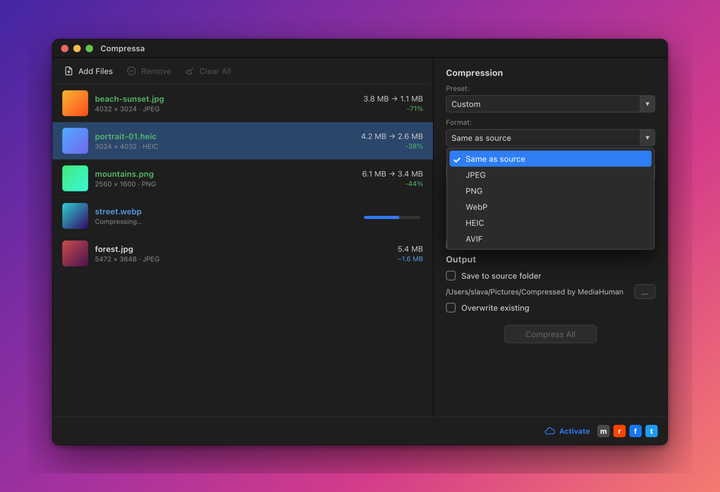Close the Compressa window with the red button

(65, 48)
